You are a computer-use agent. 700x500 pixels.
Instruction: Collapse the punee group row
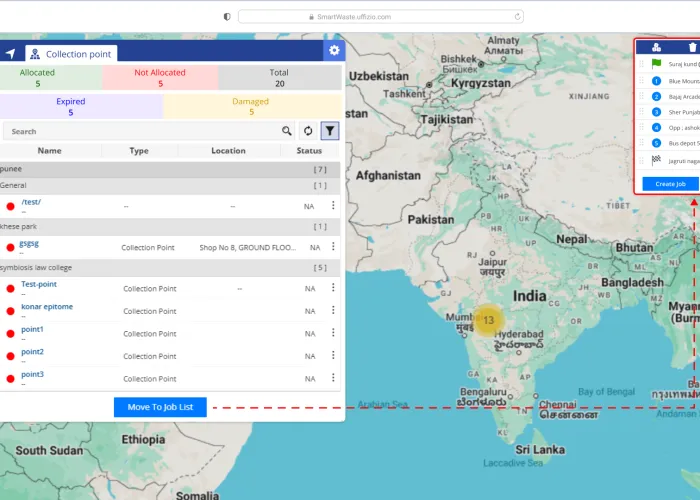170,170
